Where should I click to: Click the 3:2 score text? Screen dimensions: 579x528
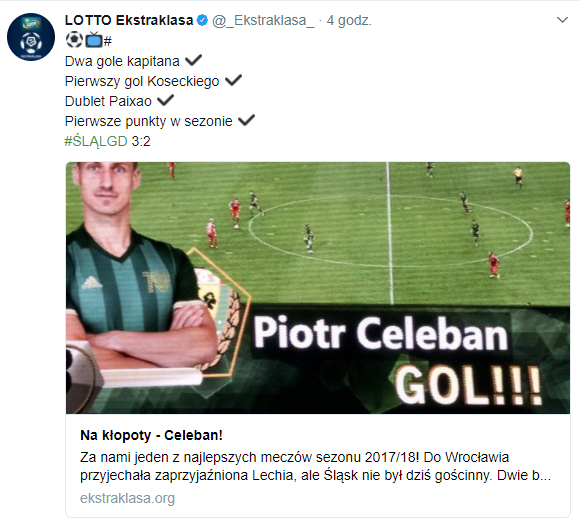click(141, 141)
